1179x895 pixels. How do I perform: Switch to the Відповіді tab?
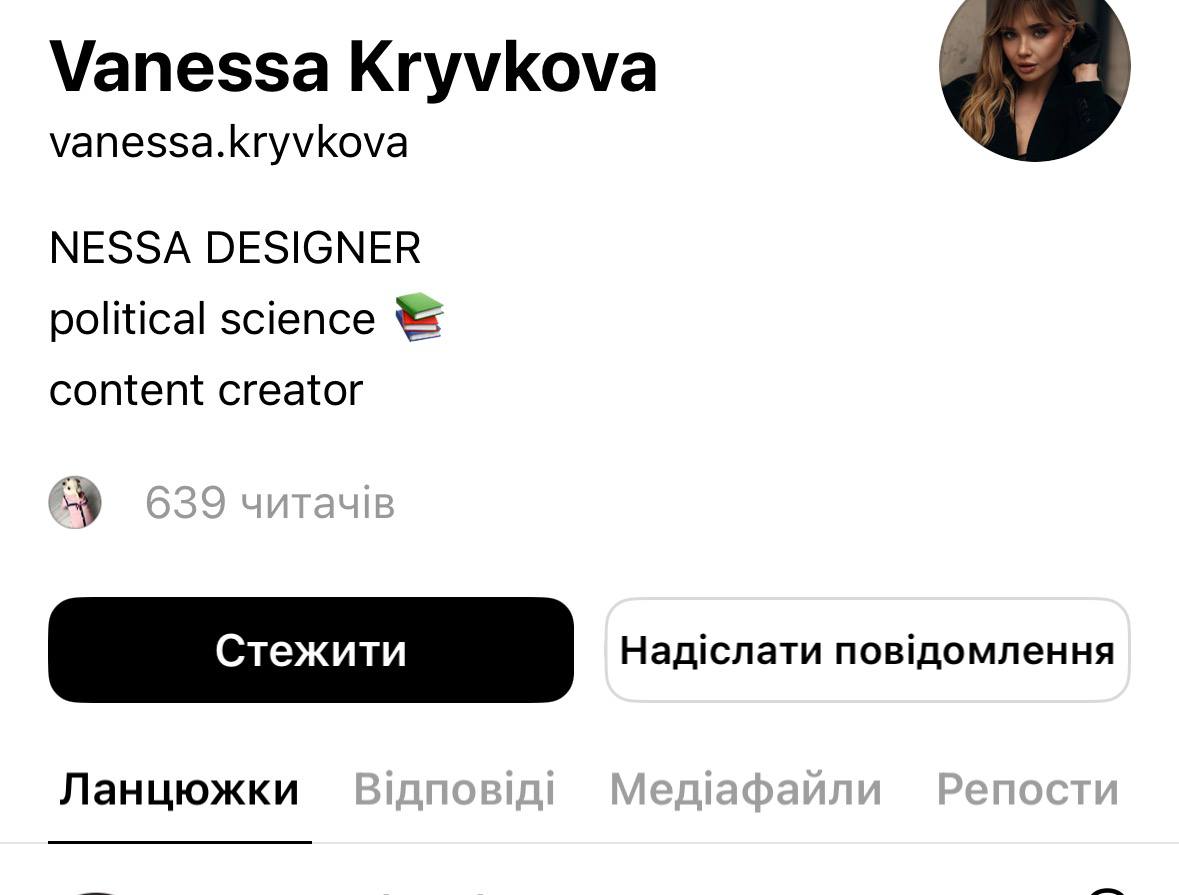point(454,789)
